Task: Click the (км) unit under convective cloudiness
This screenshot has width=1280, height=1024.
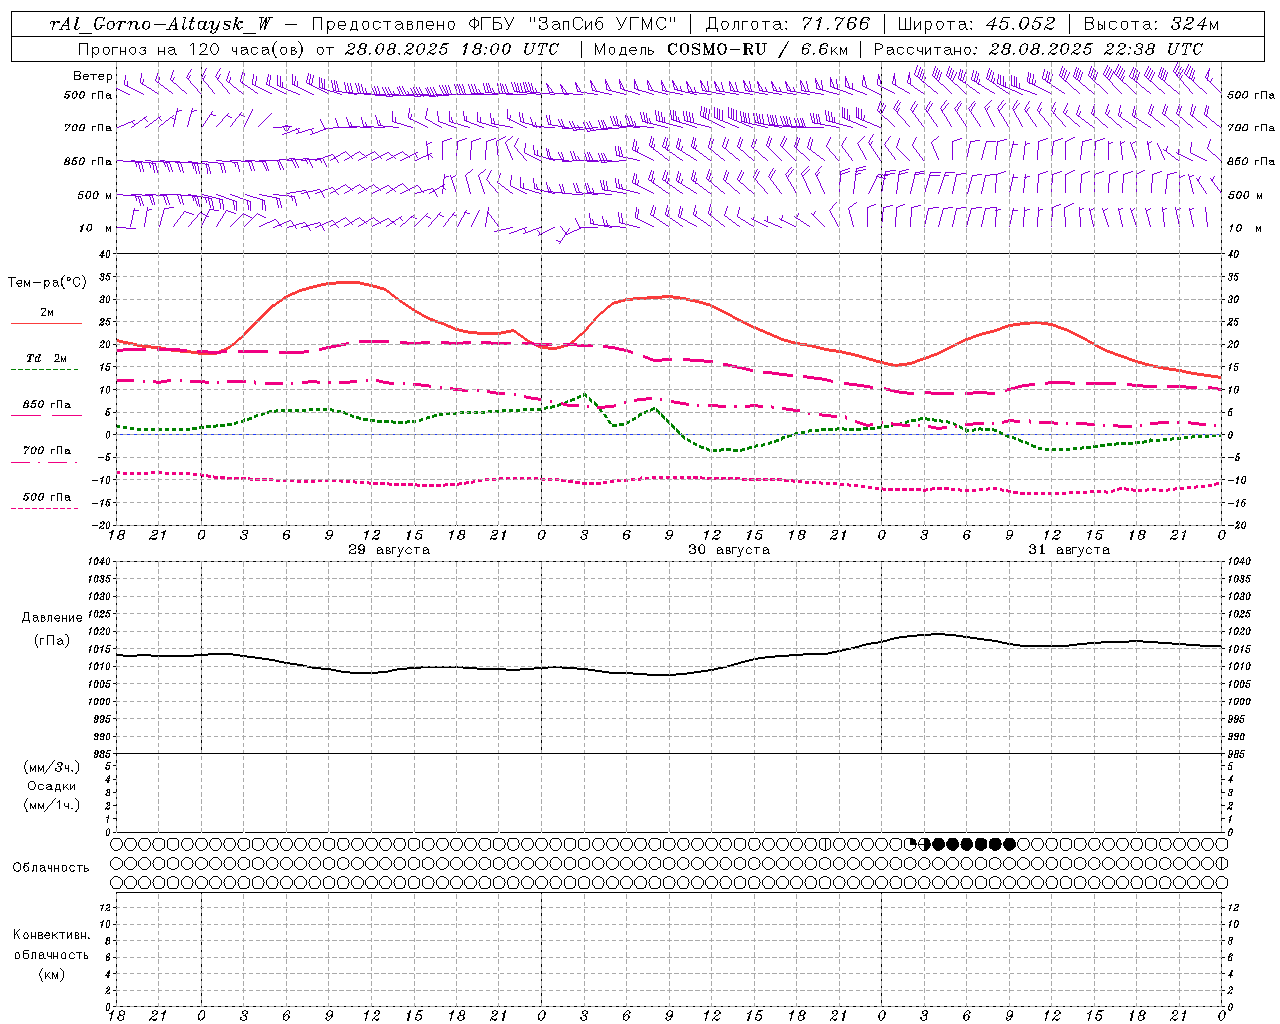Action: coord(51,974)
